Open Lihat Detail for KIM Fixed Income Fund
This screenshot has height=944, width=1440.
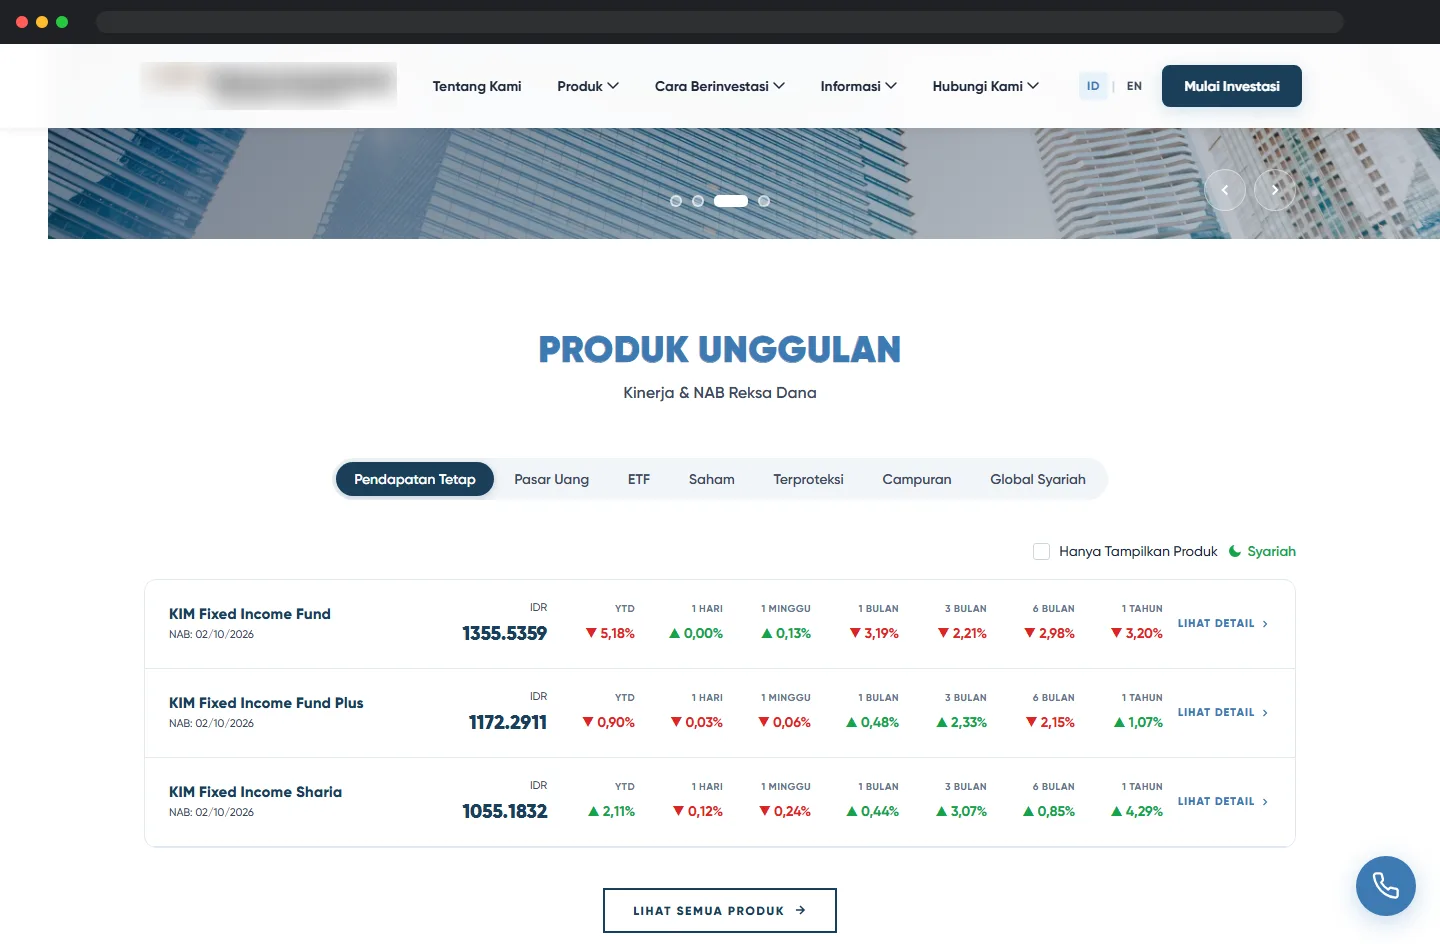click(1223, 623)
